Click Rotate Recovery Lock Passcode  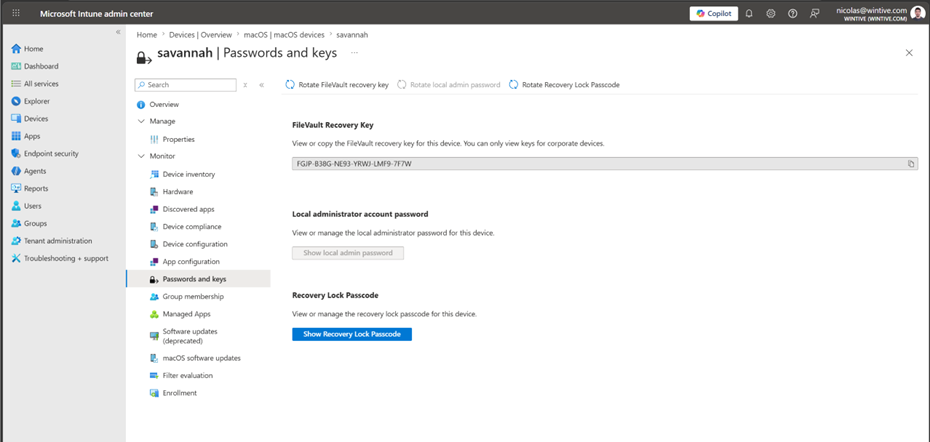565,85
